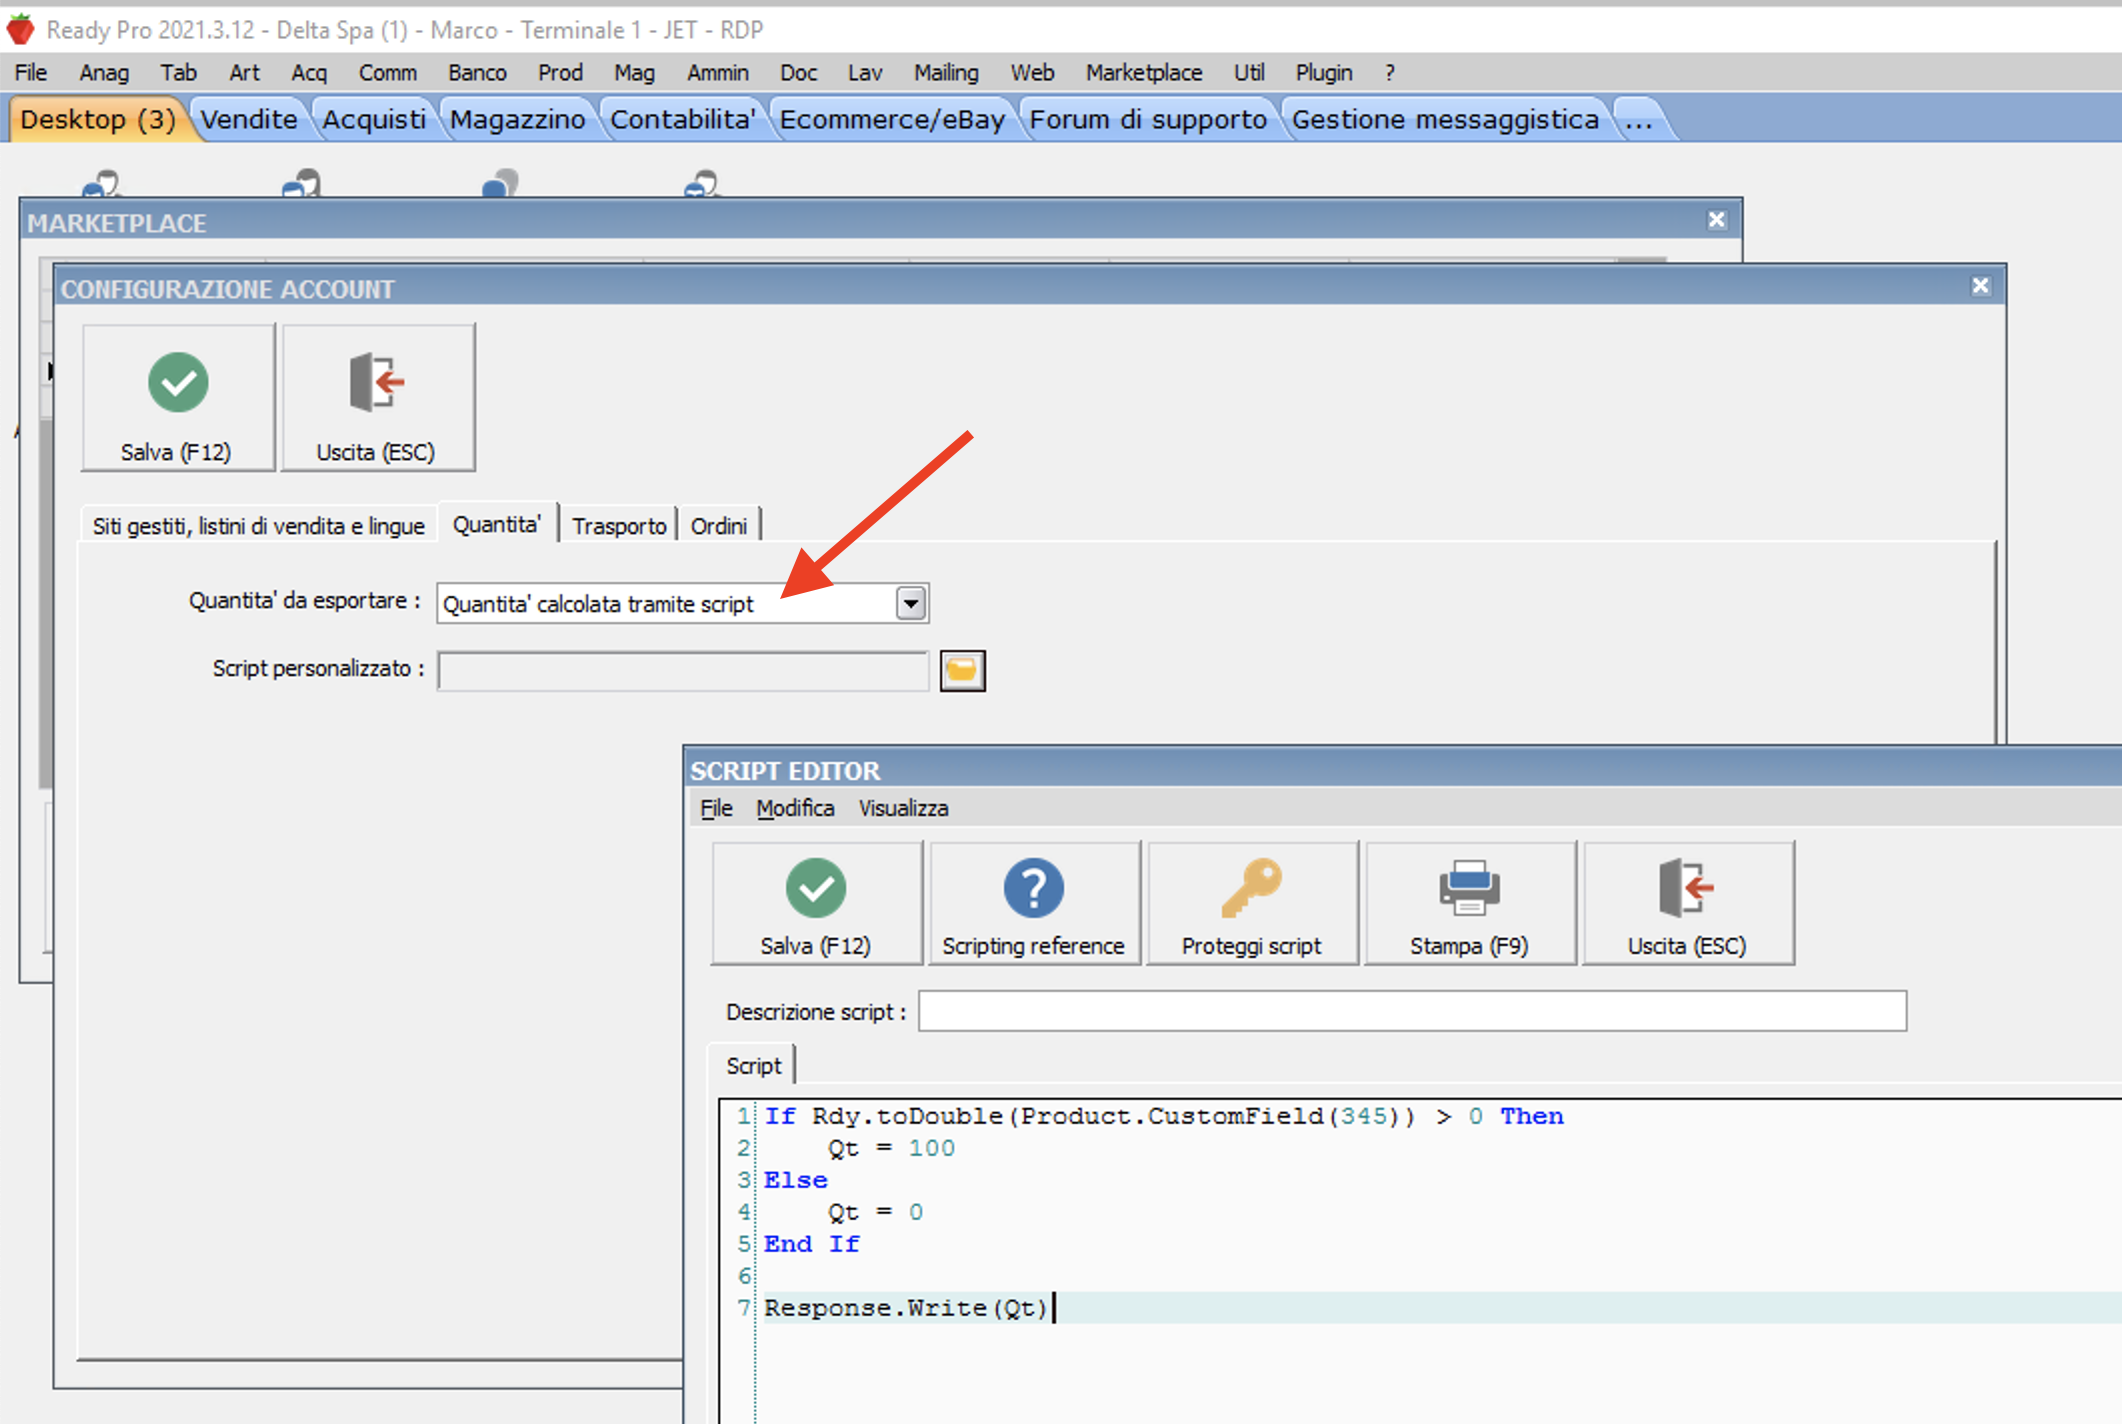Select the Script tab in Script Editor

[753, 1066]
